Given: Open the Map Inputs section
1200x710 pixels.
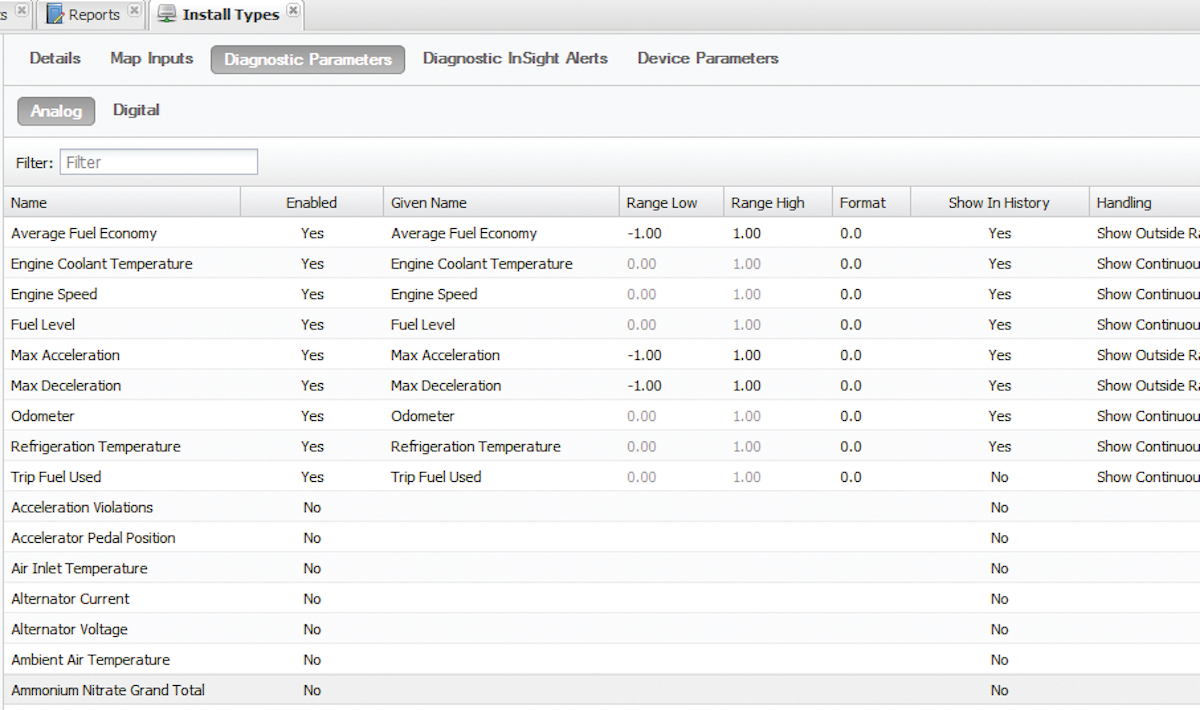Looking at the screenshot, I should pyautogui.click(x=151, y=59).
